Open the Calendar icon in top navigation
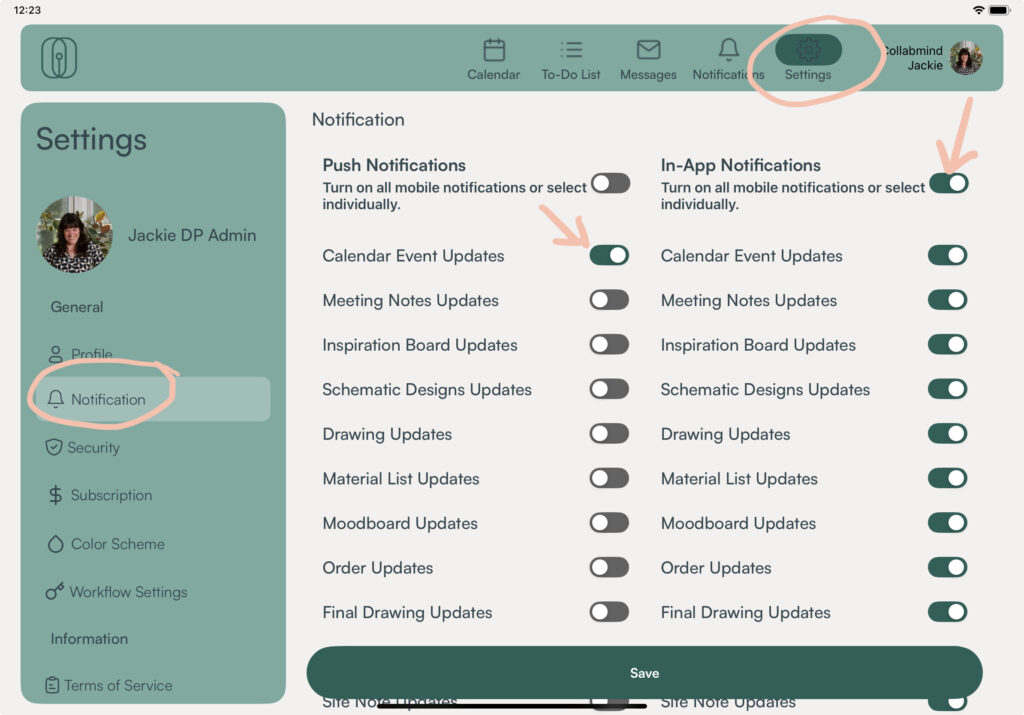The width and height of the screenshot is (1024, 715). pyautogui.click(x=494, y=50)
